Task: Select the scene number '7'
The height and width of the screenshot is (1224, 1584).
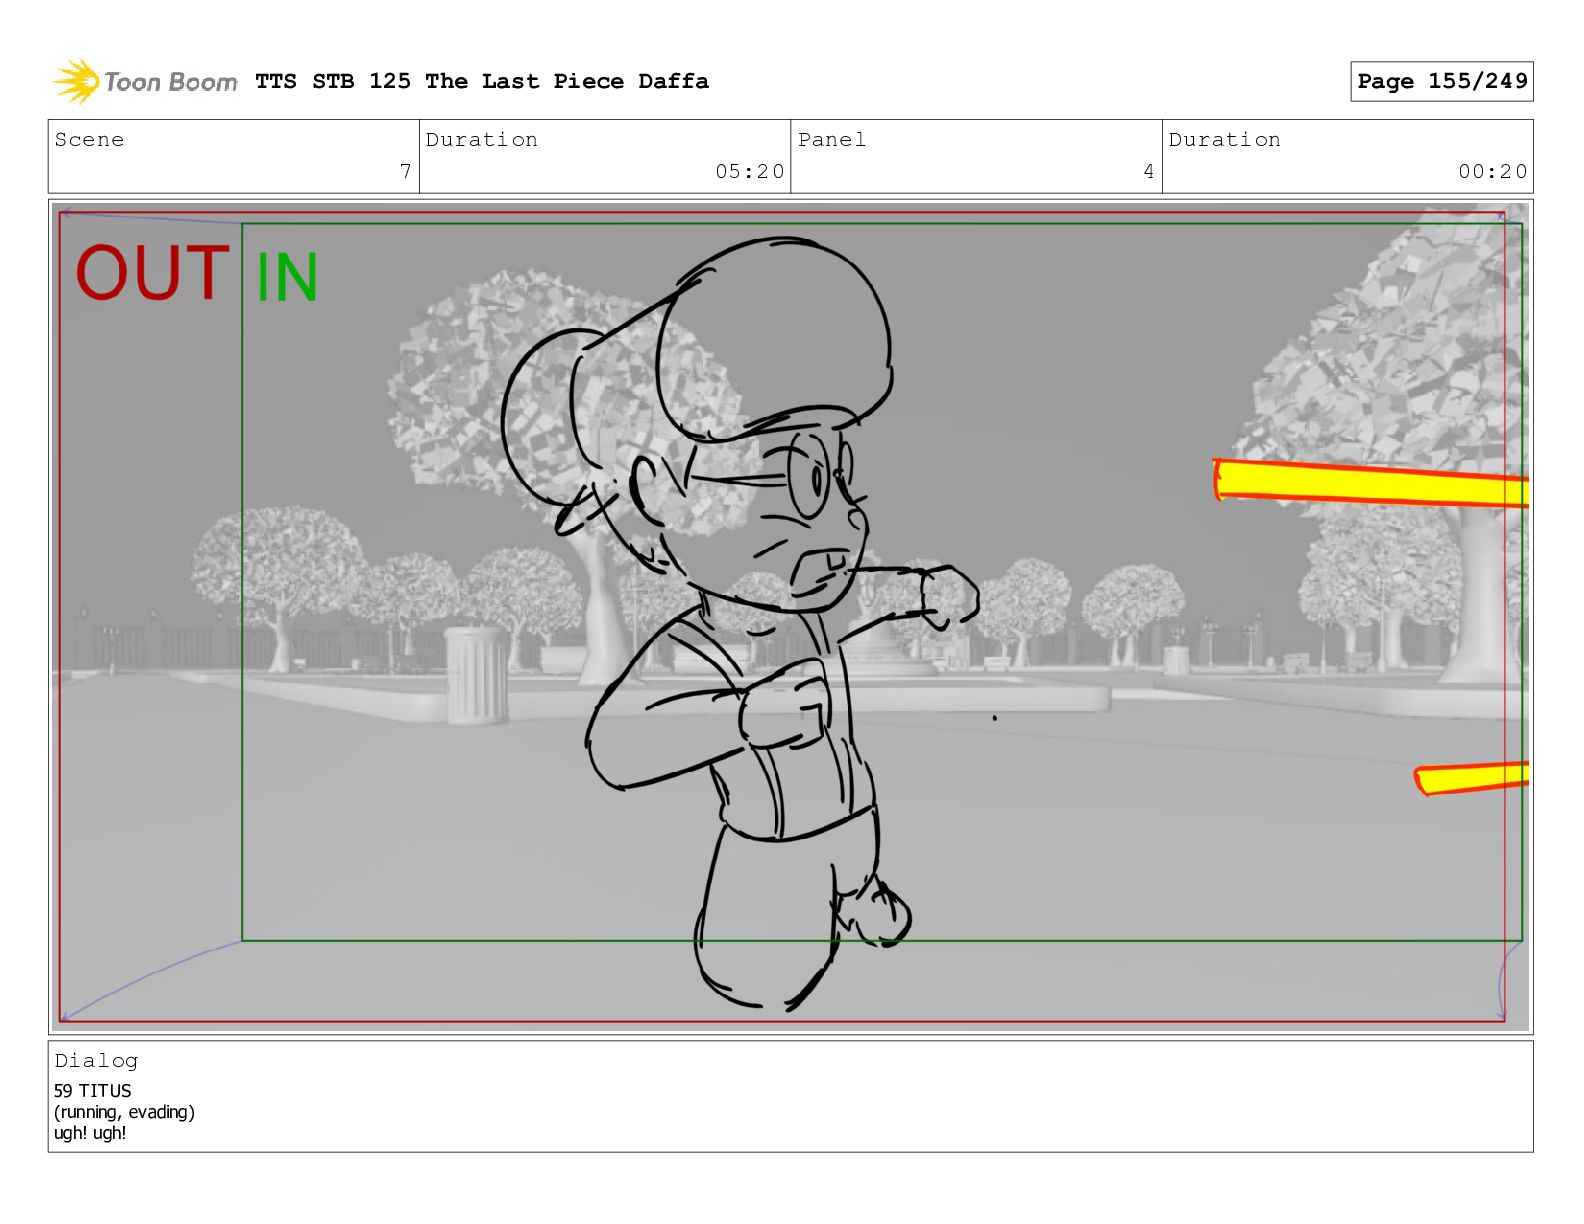Action: pos(405,172)
